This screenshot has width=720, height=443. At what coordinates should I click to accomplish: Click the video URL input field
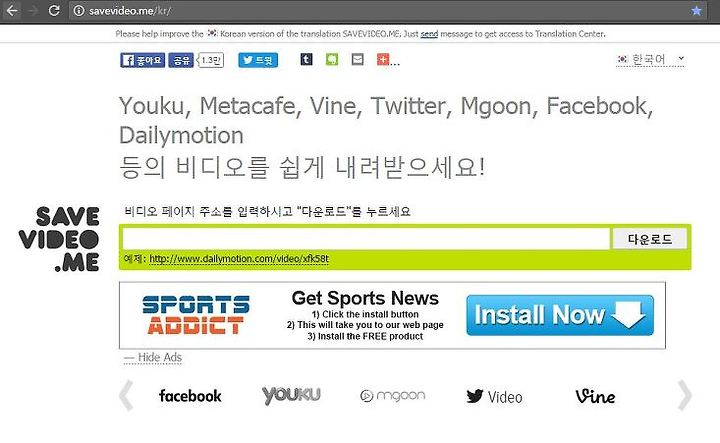[366, 239]
